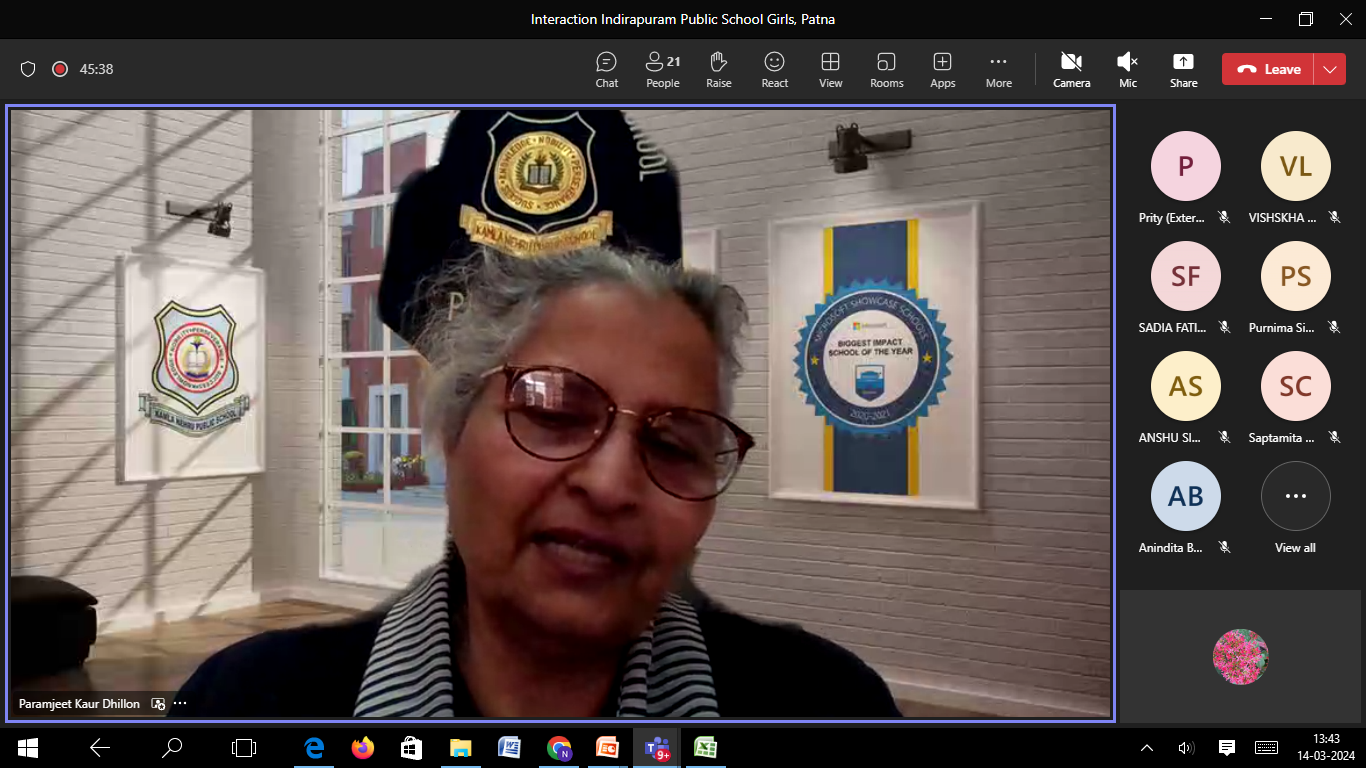Screen dimensions: 1366x768
Task: Open the More actions menu
Action: coord(998,69)
